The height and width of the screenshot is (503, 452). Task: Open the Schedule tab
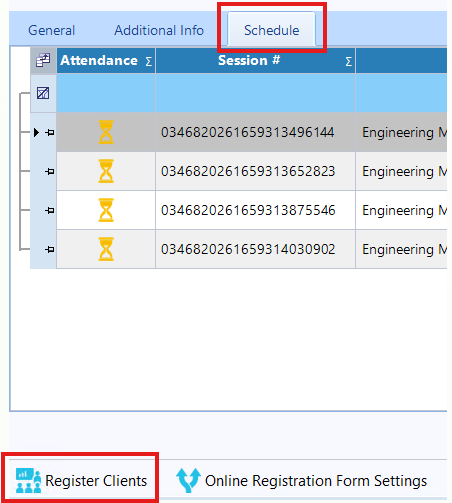pyautogui.click(x=272, y=29)
